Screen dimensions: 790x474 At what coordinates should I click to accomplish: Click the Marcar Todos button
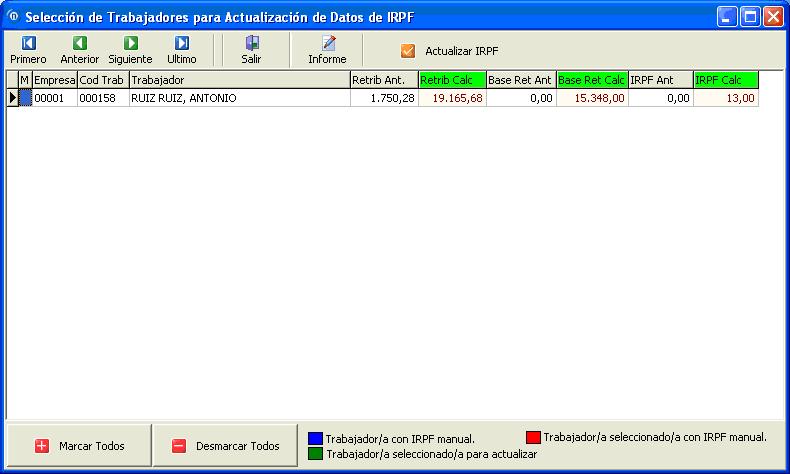pyautogui.click(x=79, y=446)
